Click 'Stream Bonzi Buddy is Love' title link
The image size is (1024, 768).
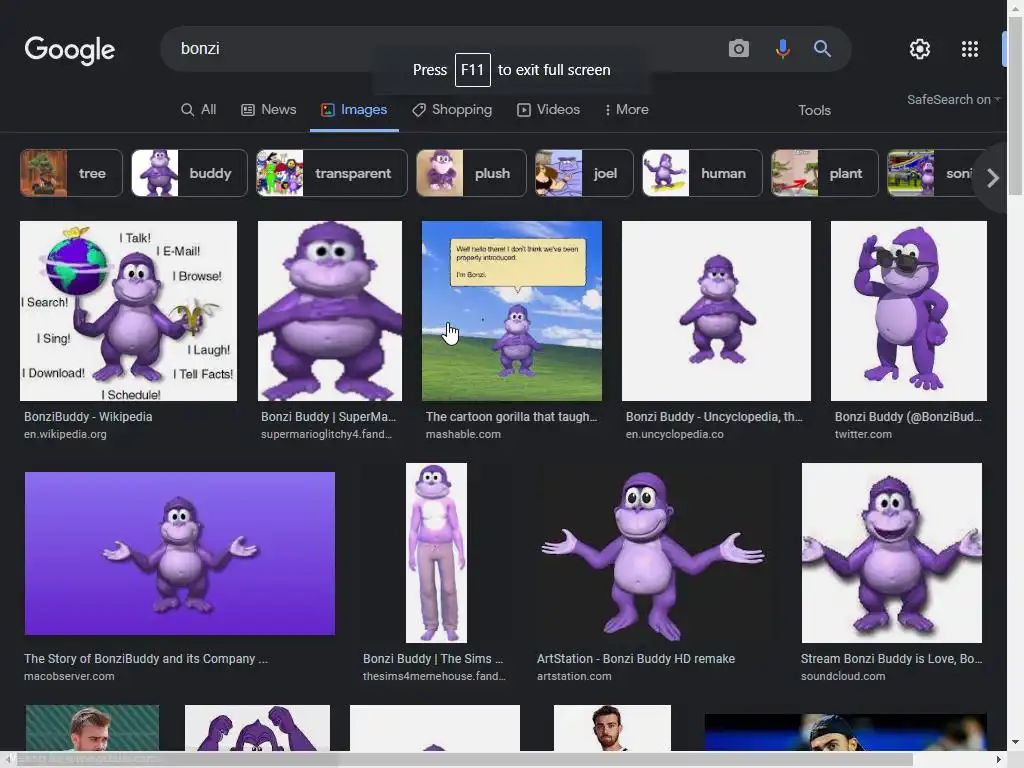[891, 658]
